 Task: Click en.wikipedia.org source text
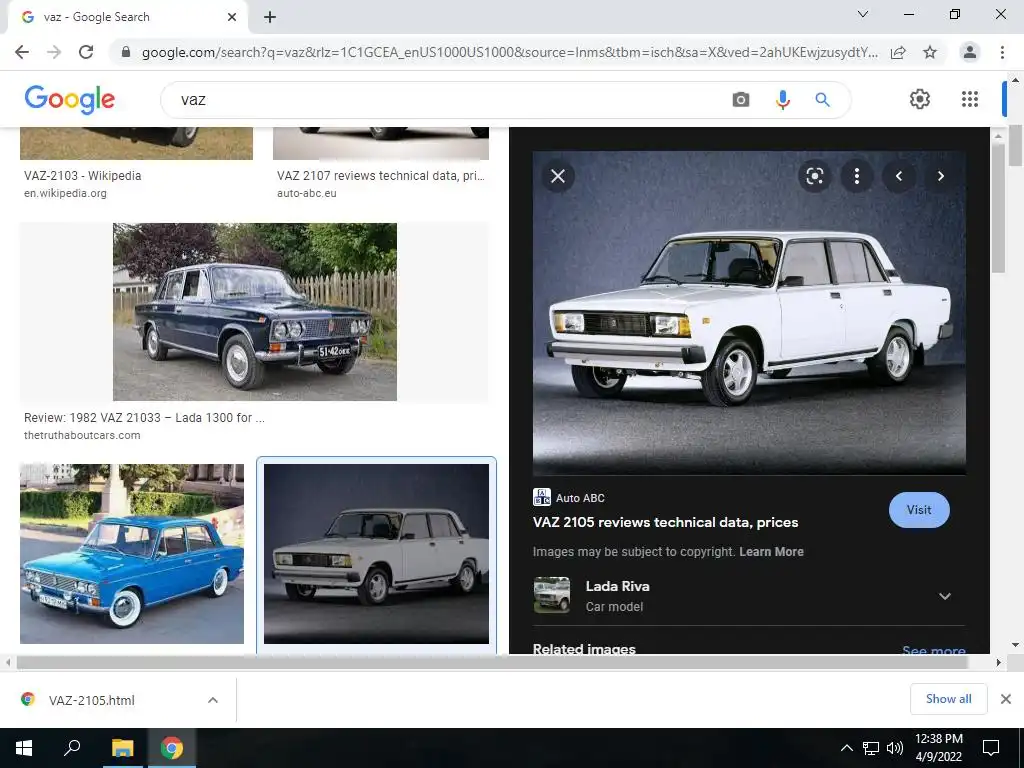[65, 193]
